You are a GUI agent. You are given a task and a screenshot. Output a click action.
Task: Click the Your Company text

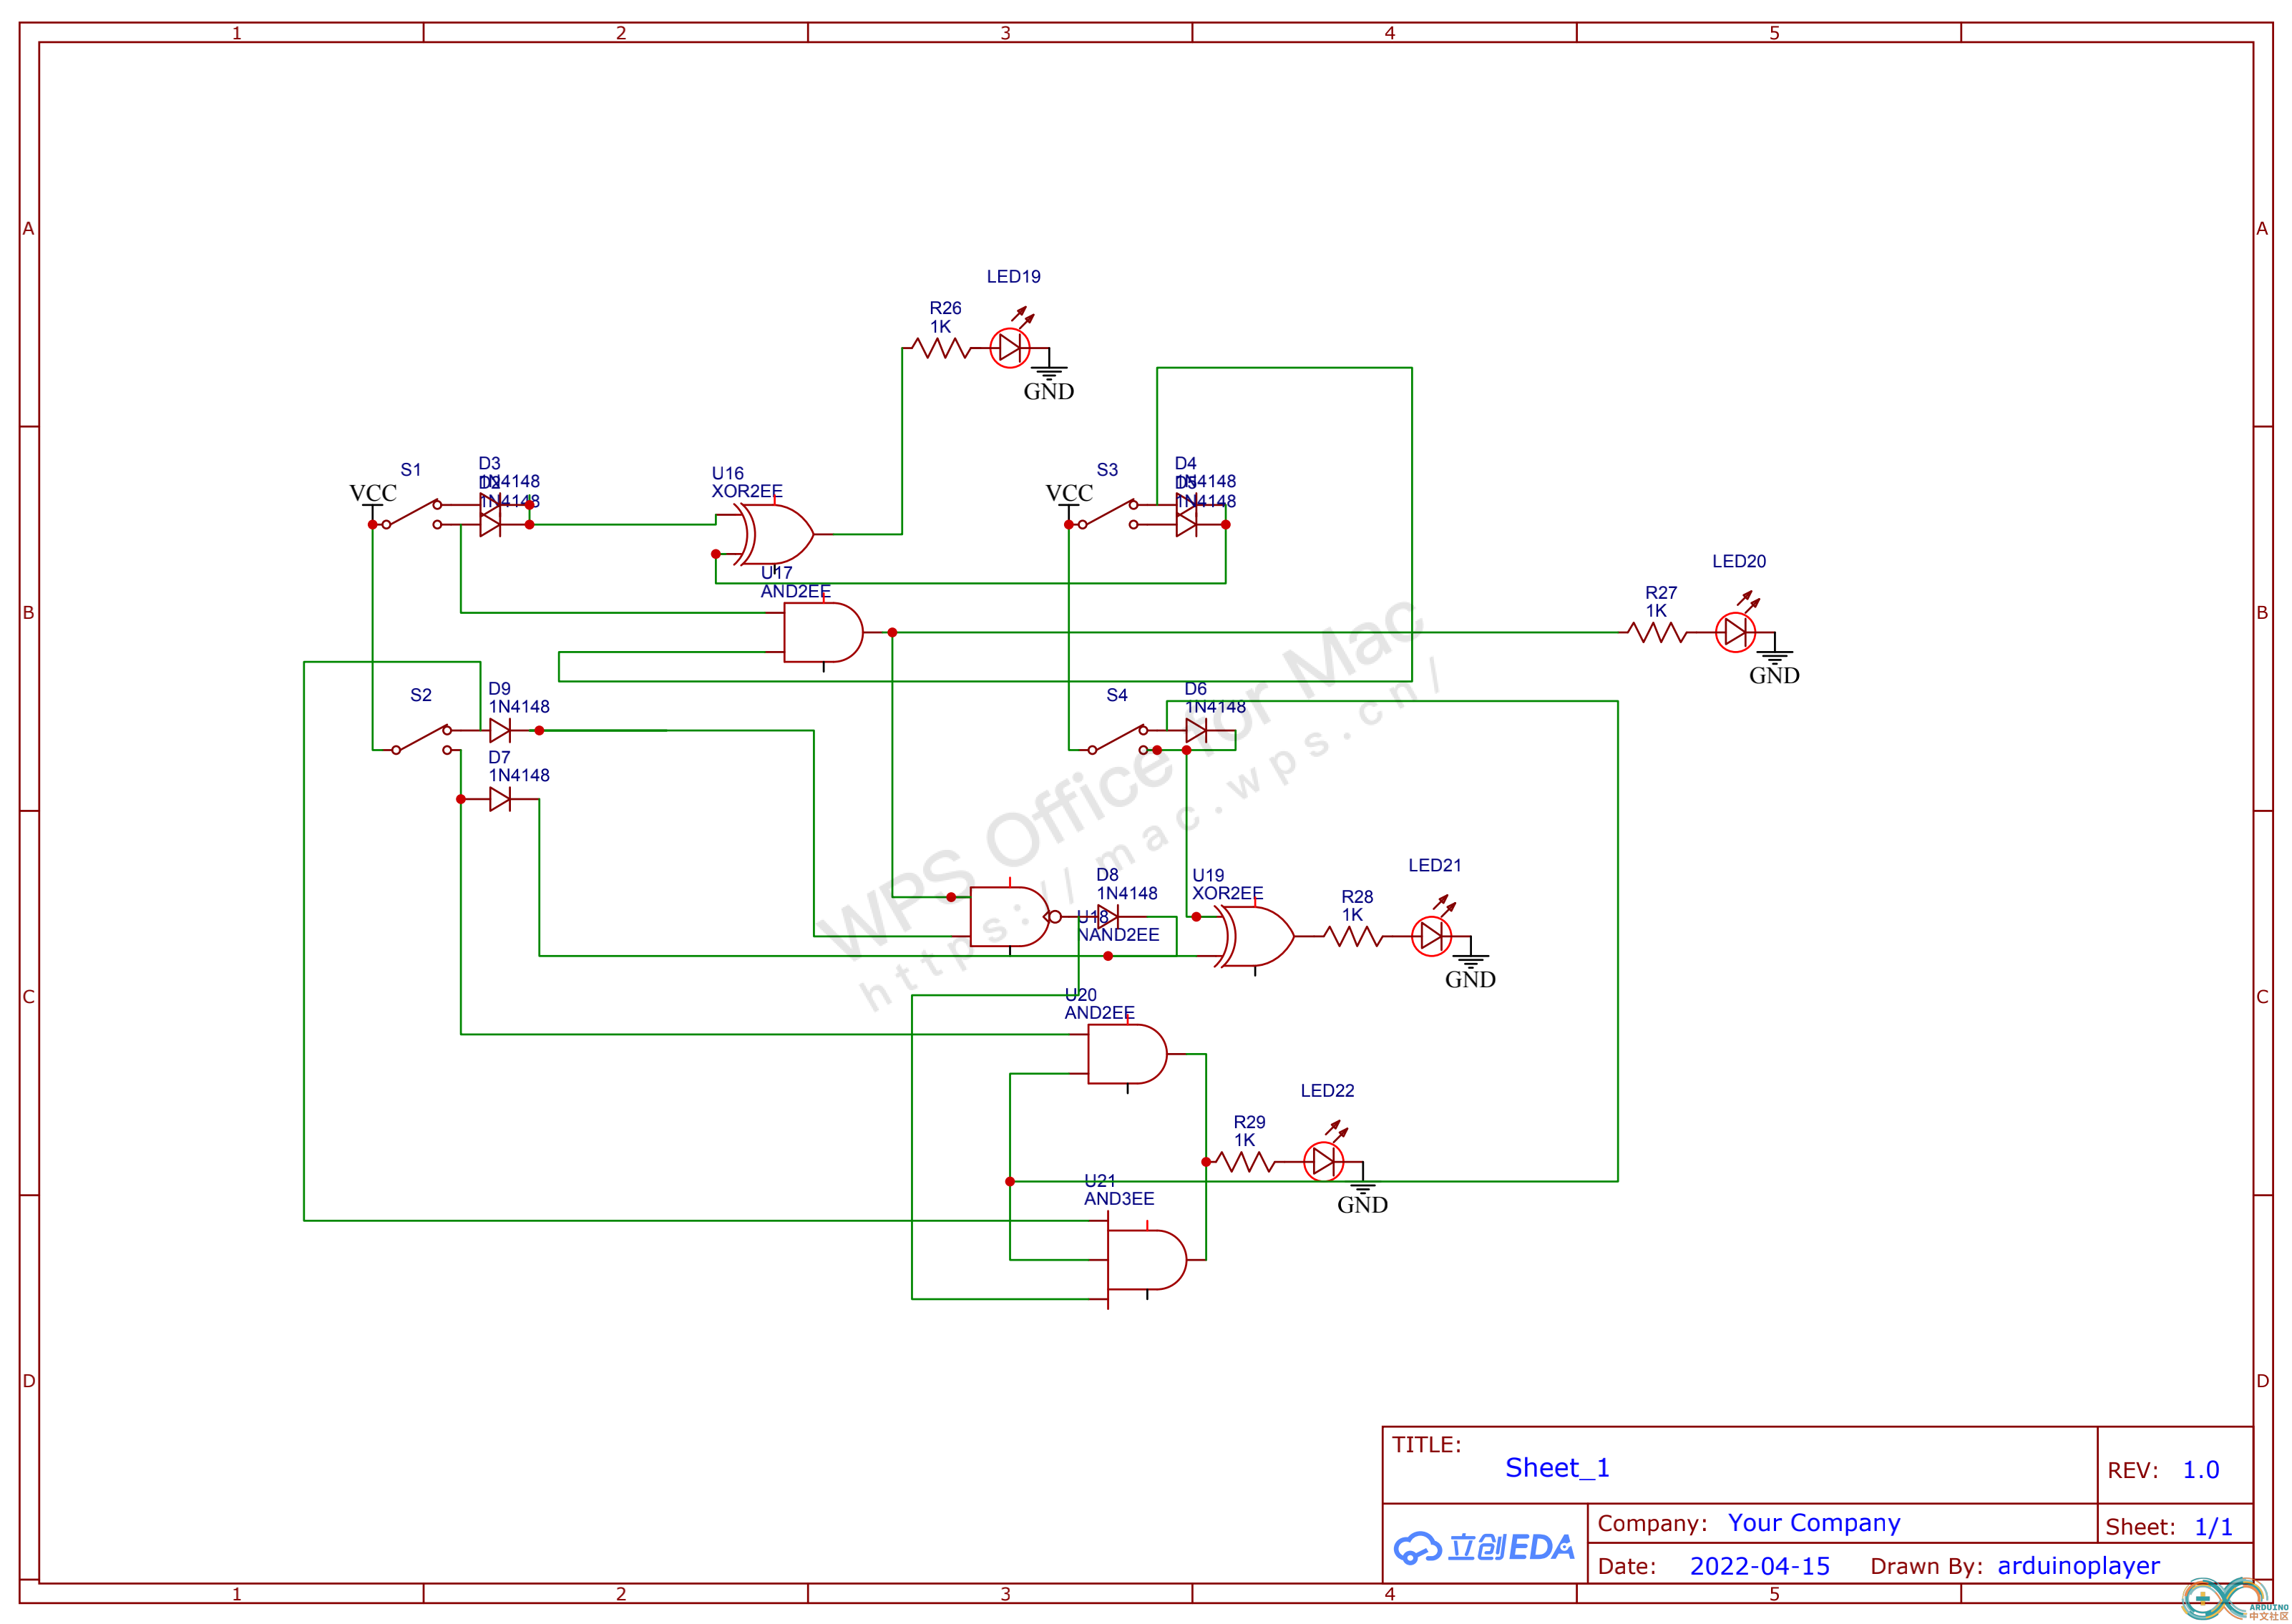tap(1814, 1522)
